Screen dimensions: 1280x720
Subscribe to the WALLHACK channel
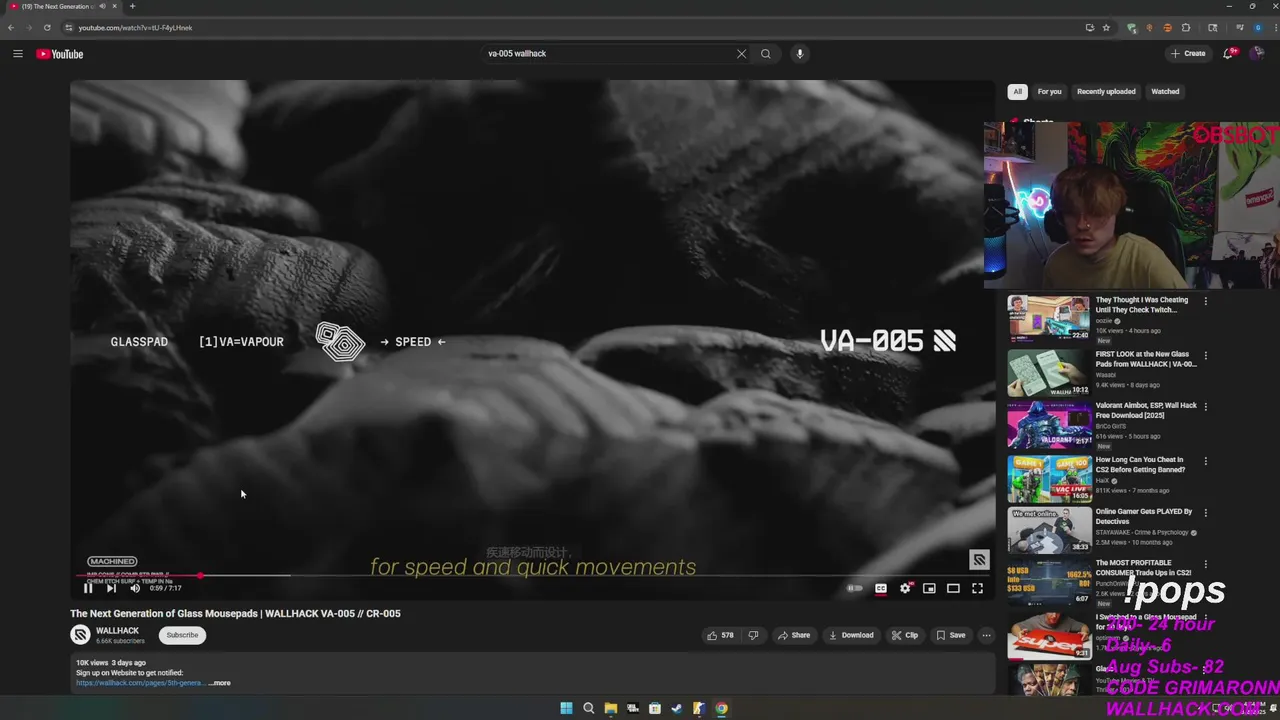point(182,635)
